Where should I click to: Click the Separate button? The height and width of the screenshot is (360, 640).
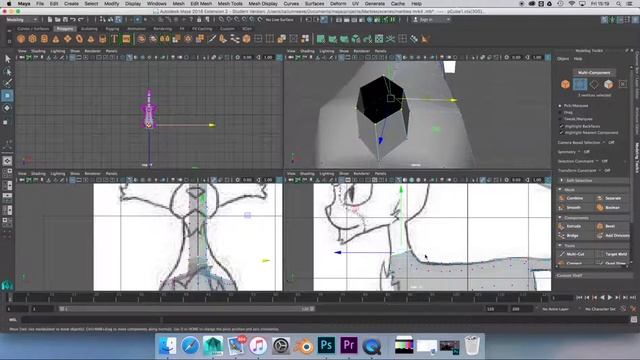coord(613,198)
